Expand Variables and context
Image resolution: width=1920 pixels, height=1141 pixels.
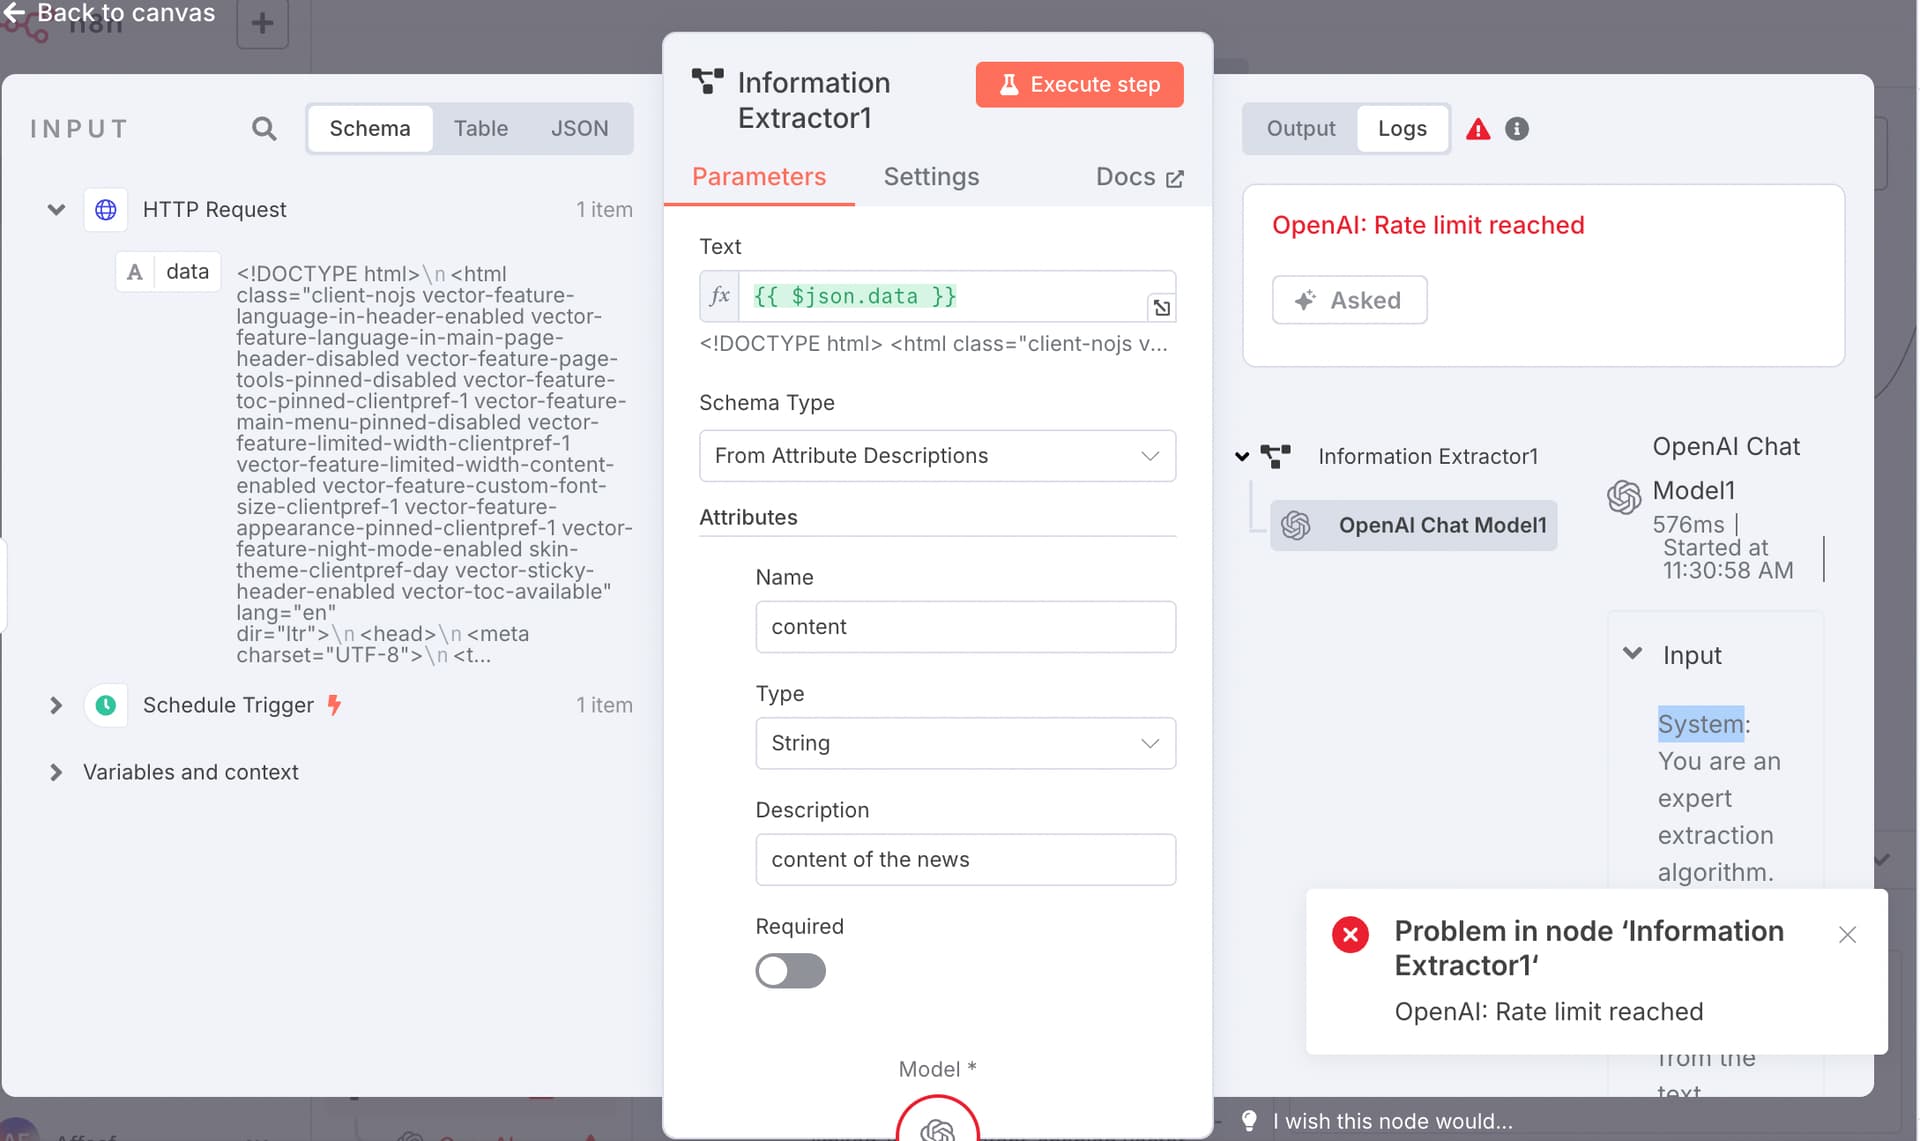click(x=56, y=772)
